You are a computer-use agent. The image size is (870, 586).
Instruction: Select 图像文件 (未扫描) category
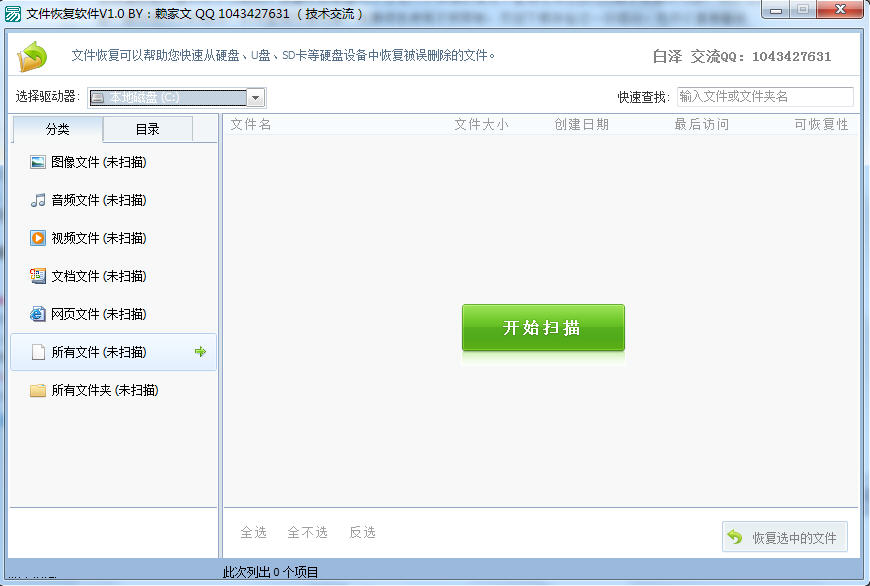tap(113, 162)
